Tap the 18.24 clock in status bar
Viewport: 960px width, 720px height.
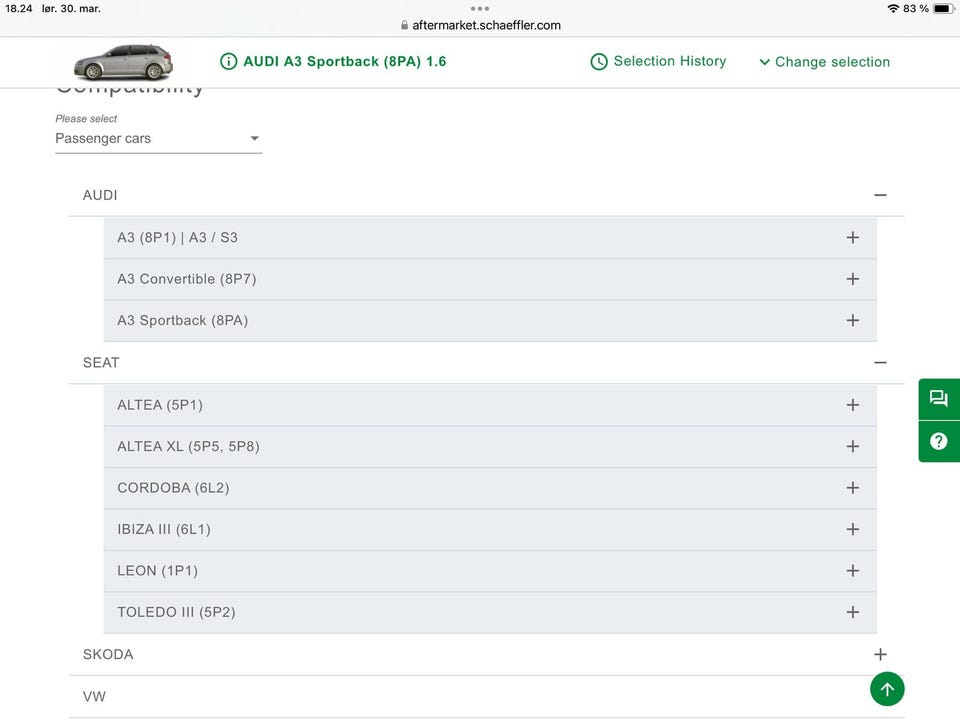18,9
